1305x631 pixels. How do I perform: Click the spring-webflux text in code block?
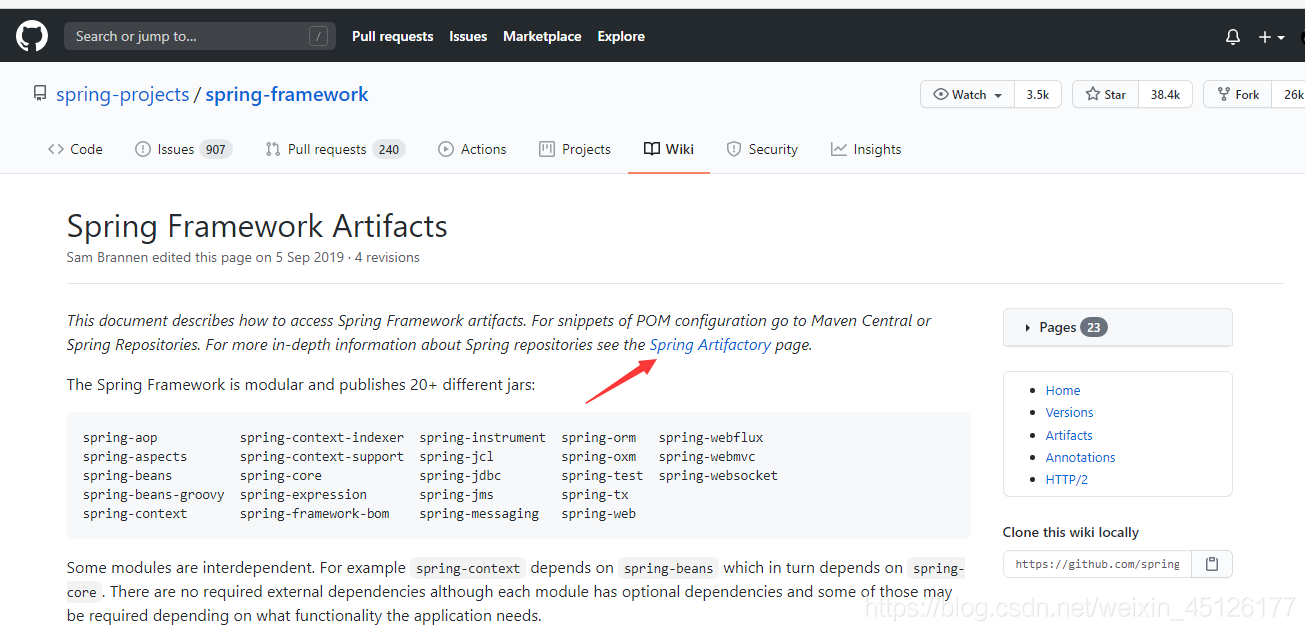pyautogui.click(x=711, y=437)
